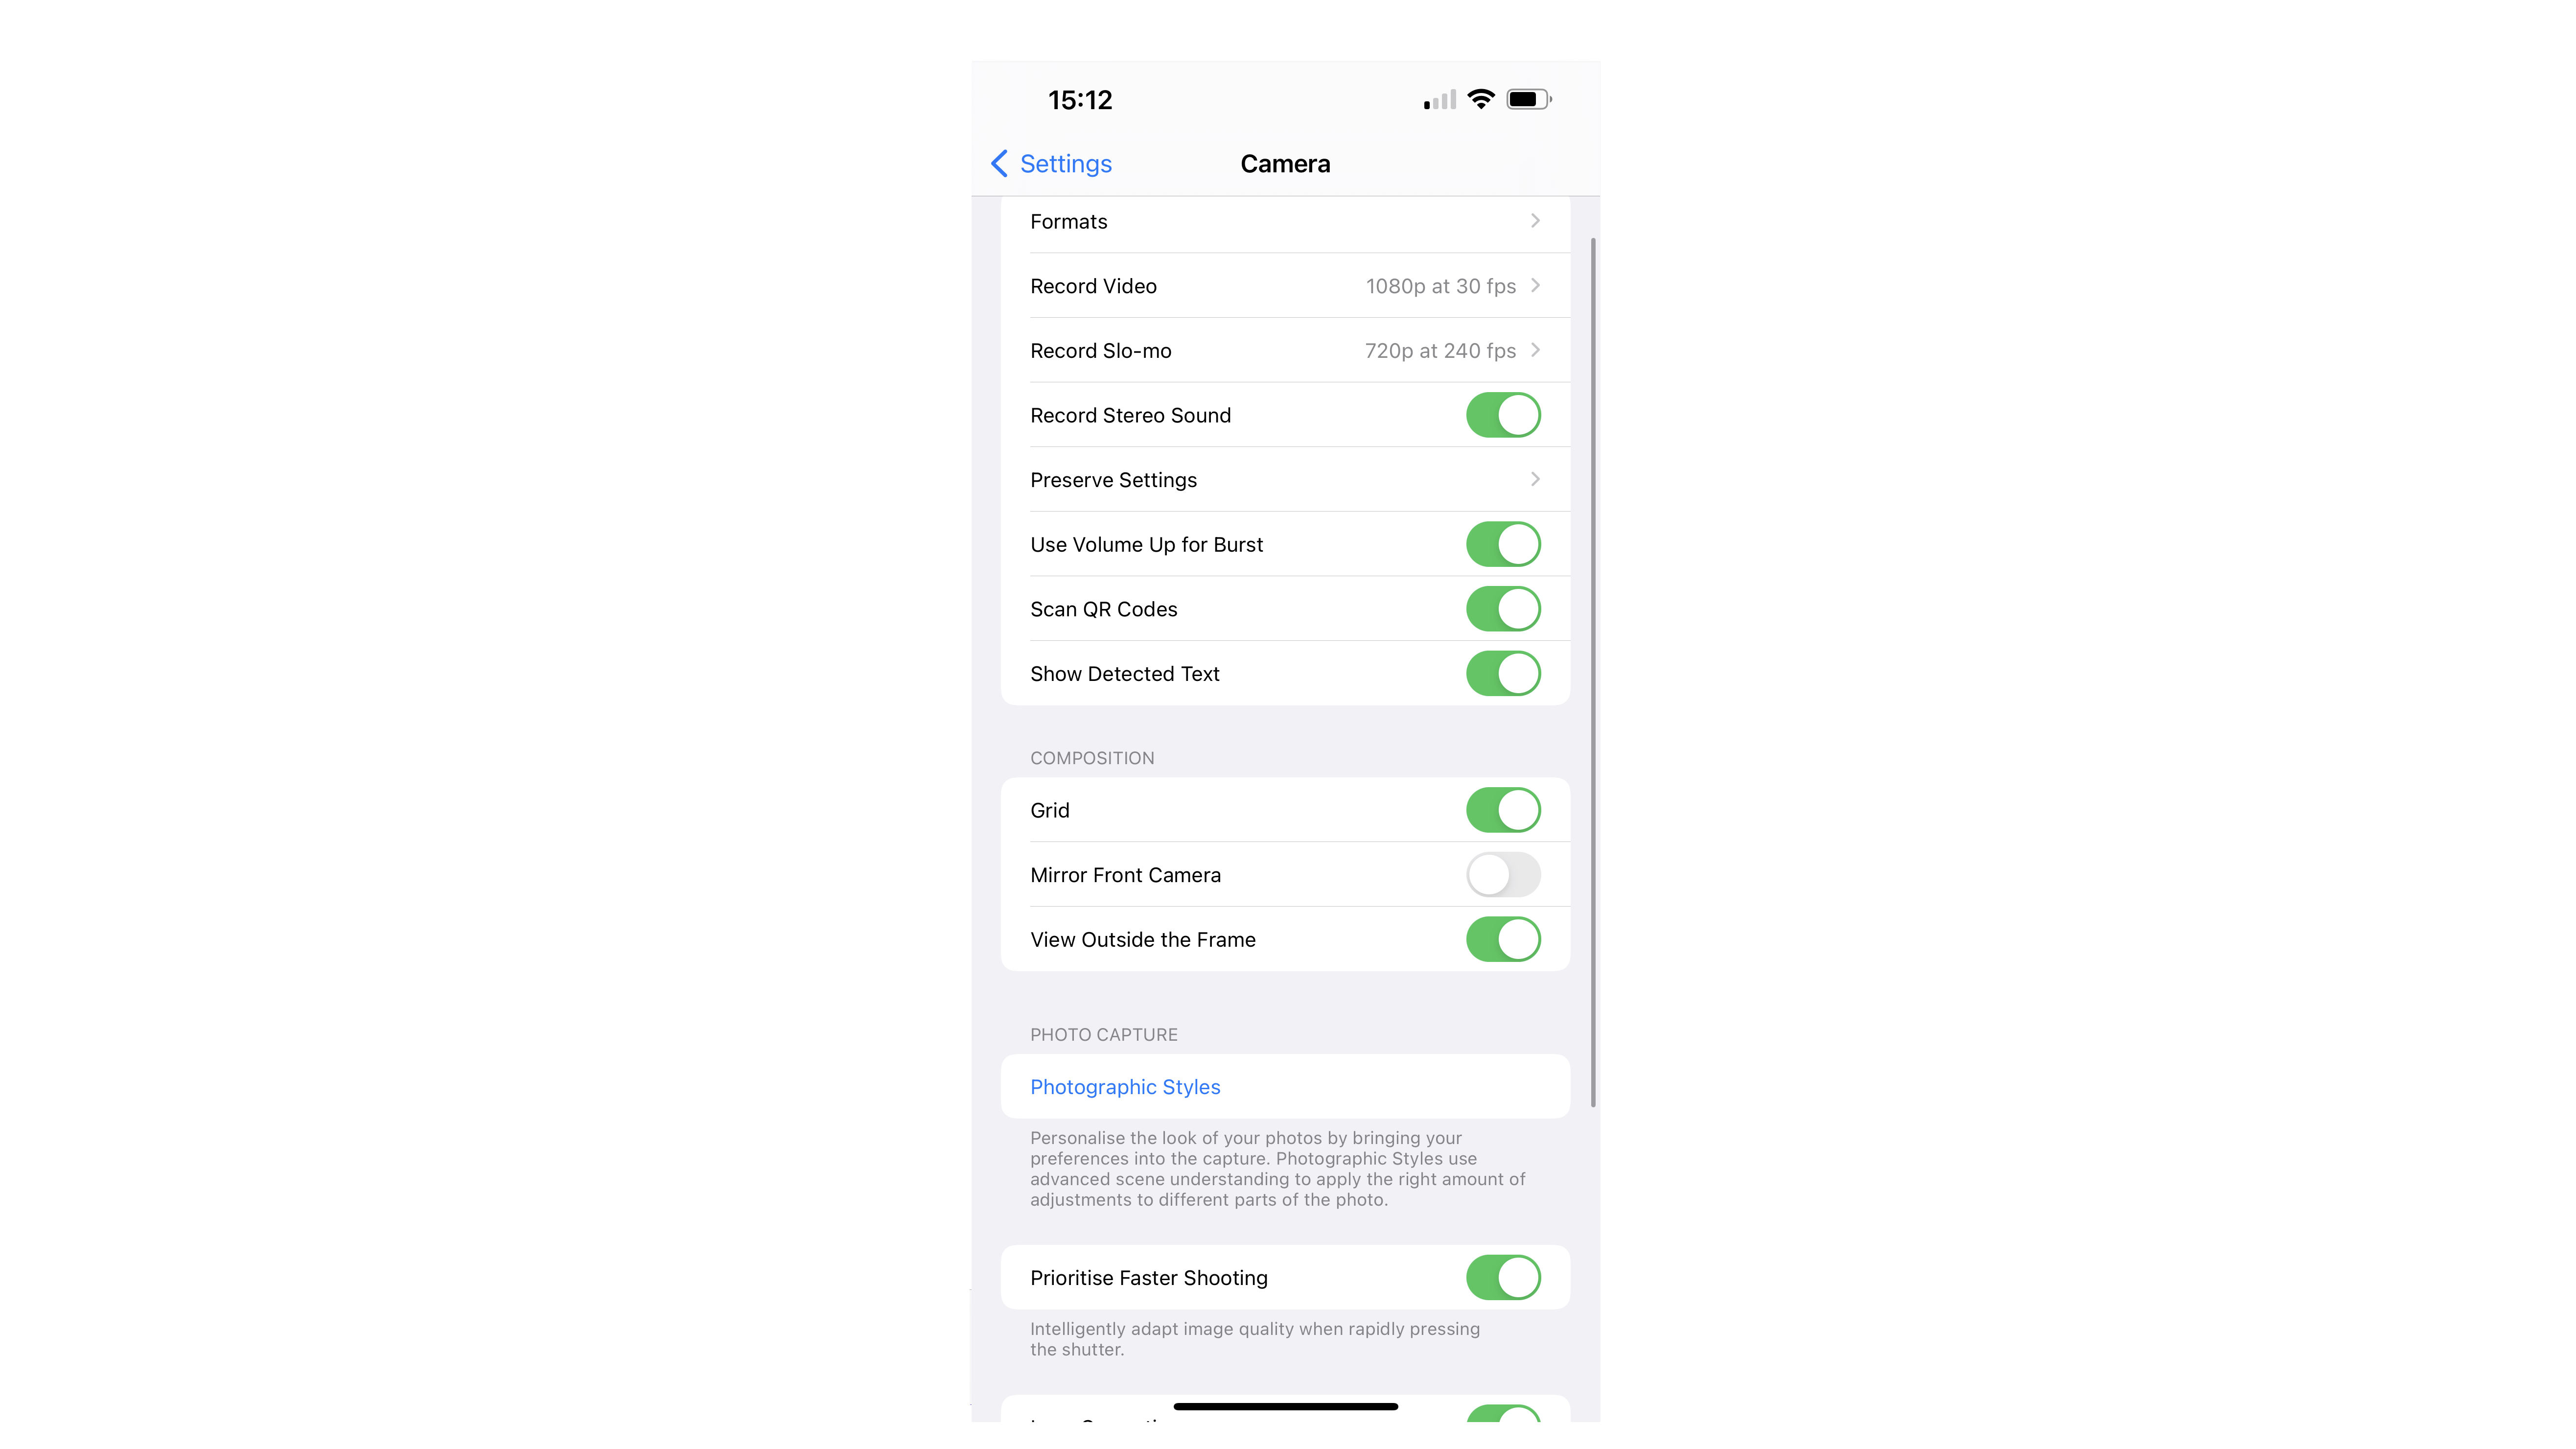Tap the Record Slo-mo chevron arrow
This screenshot has height=1449, width=2576.
click(x=1537, y=349)
